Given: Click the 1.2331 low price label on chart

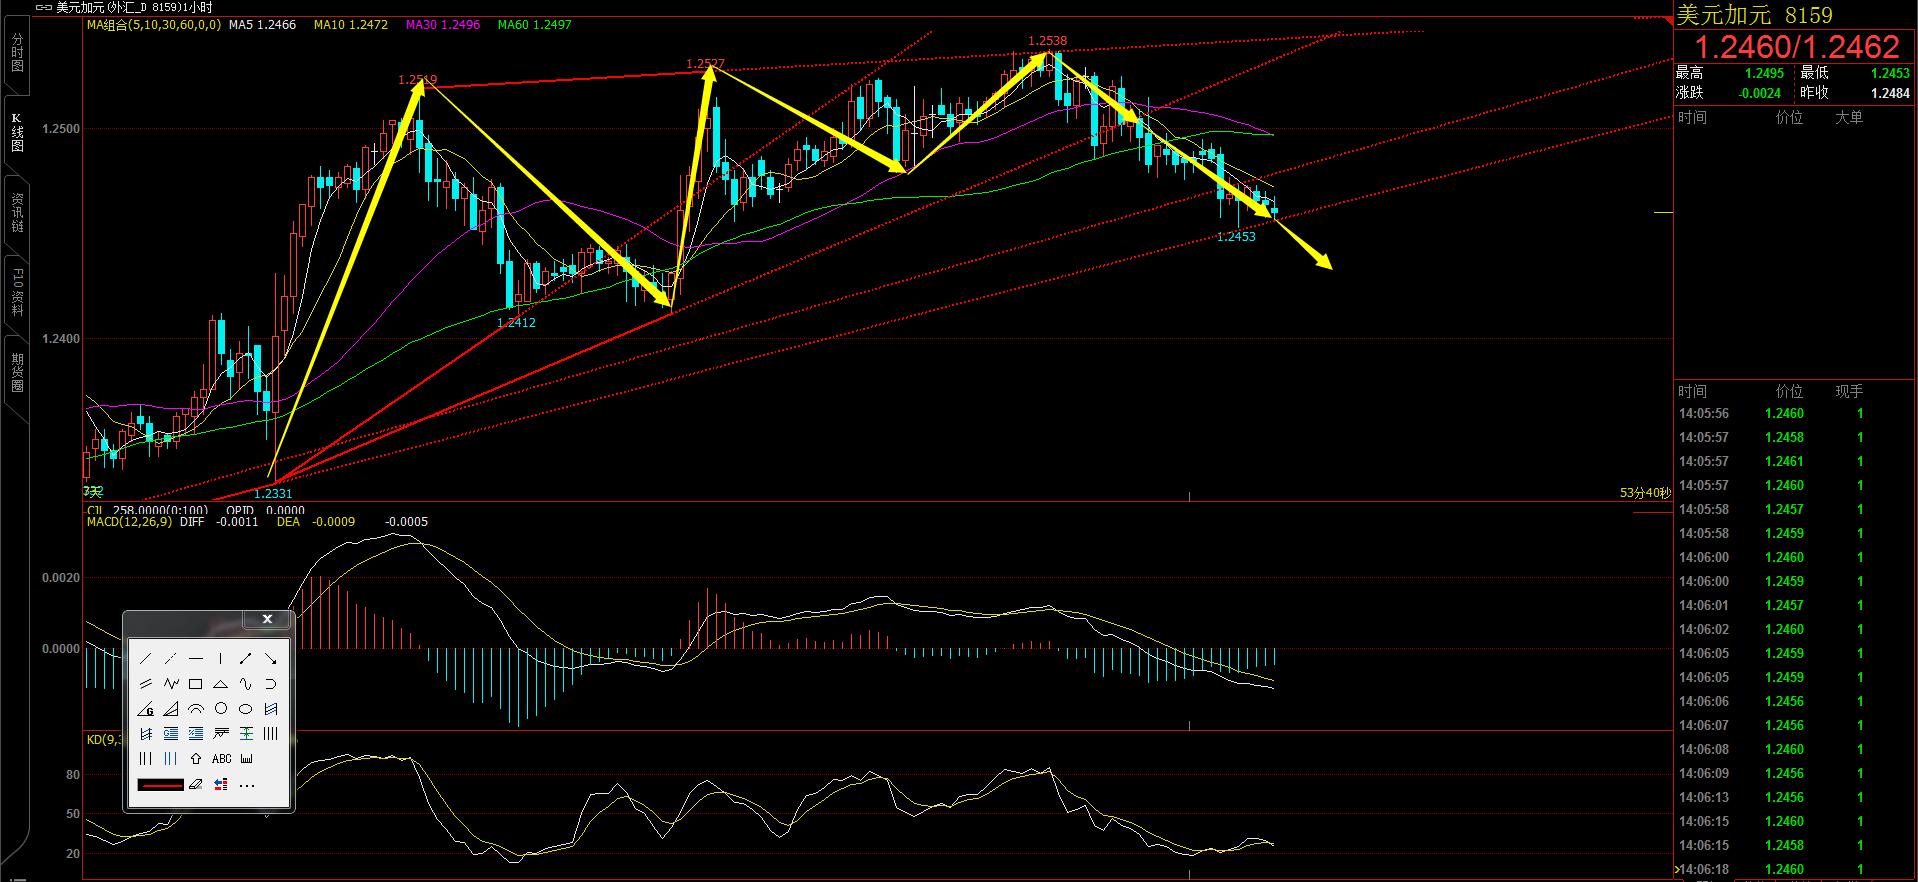Looking at the screenshot, I should (273, 493).
